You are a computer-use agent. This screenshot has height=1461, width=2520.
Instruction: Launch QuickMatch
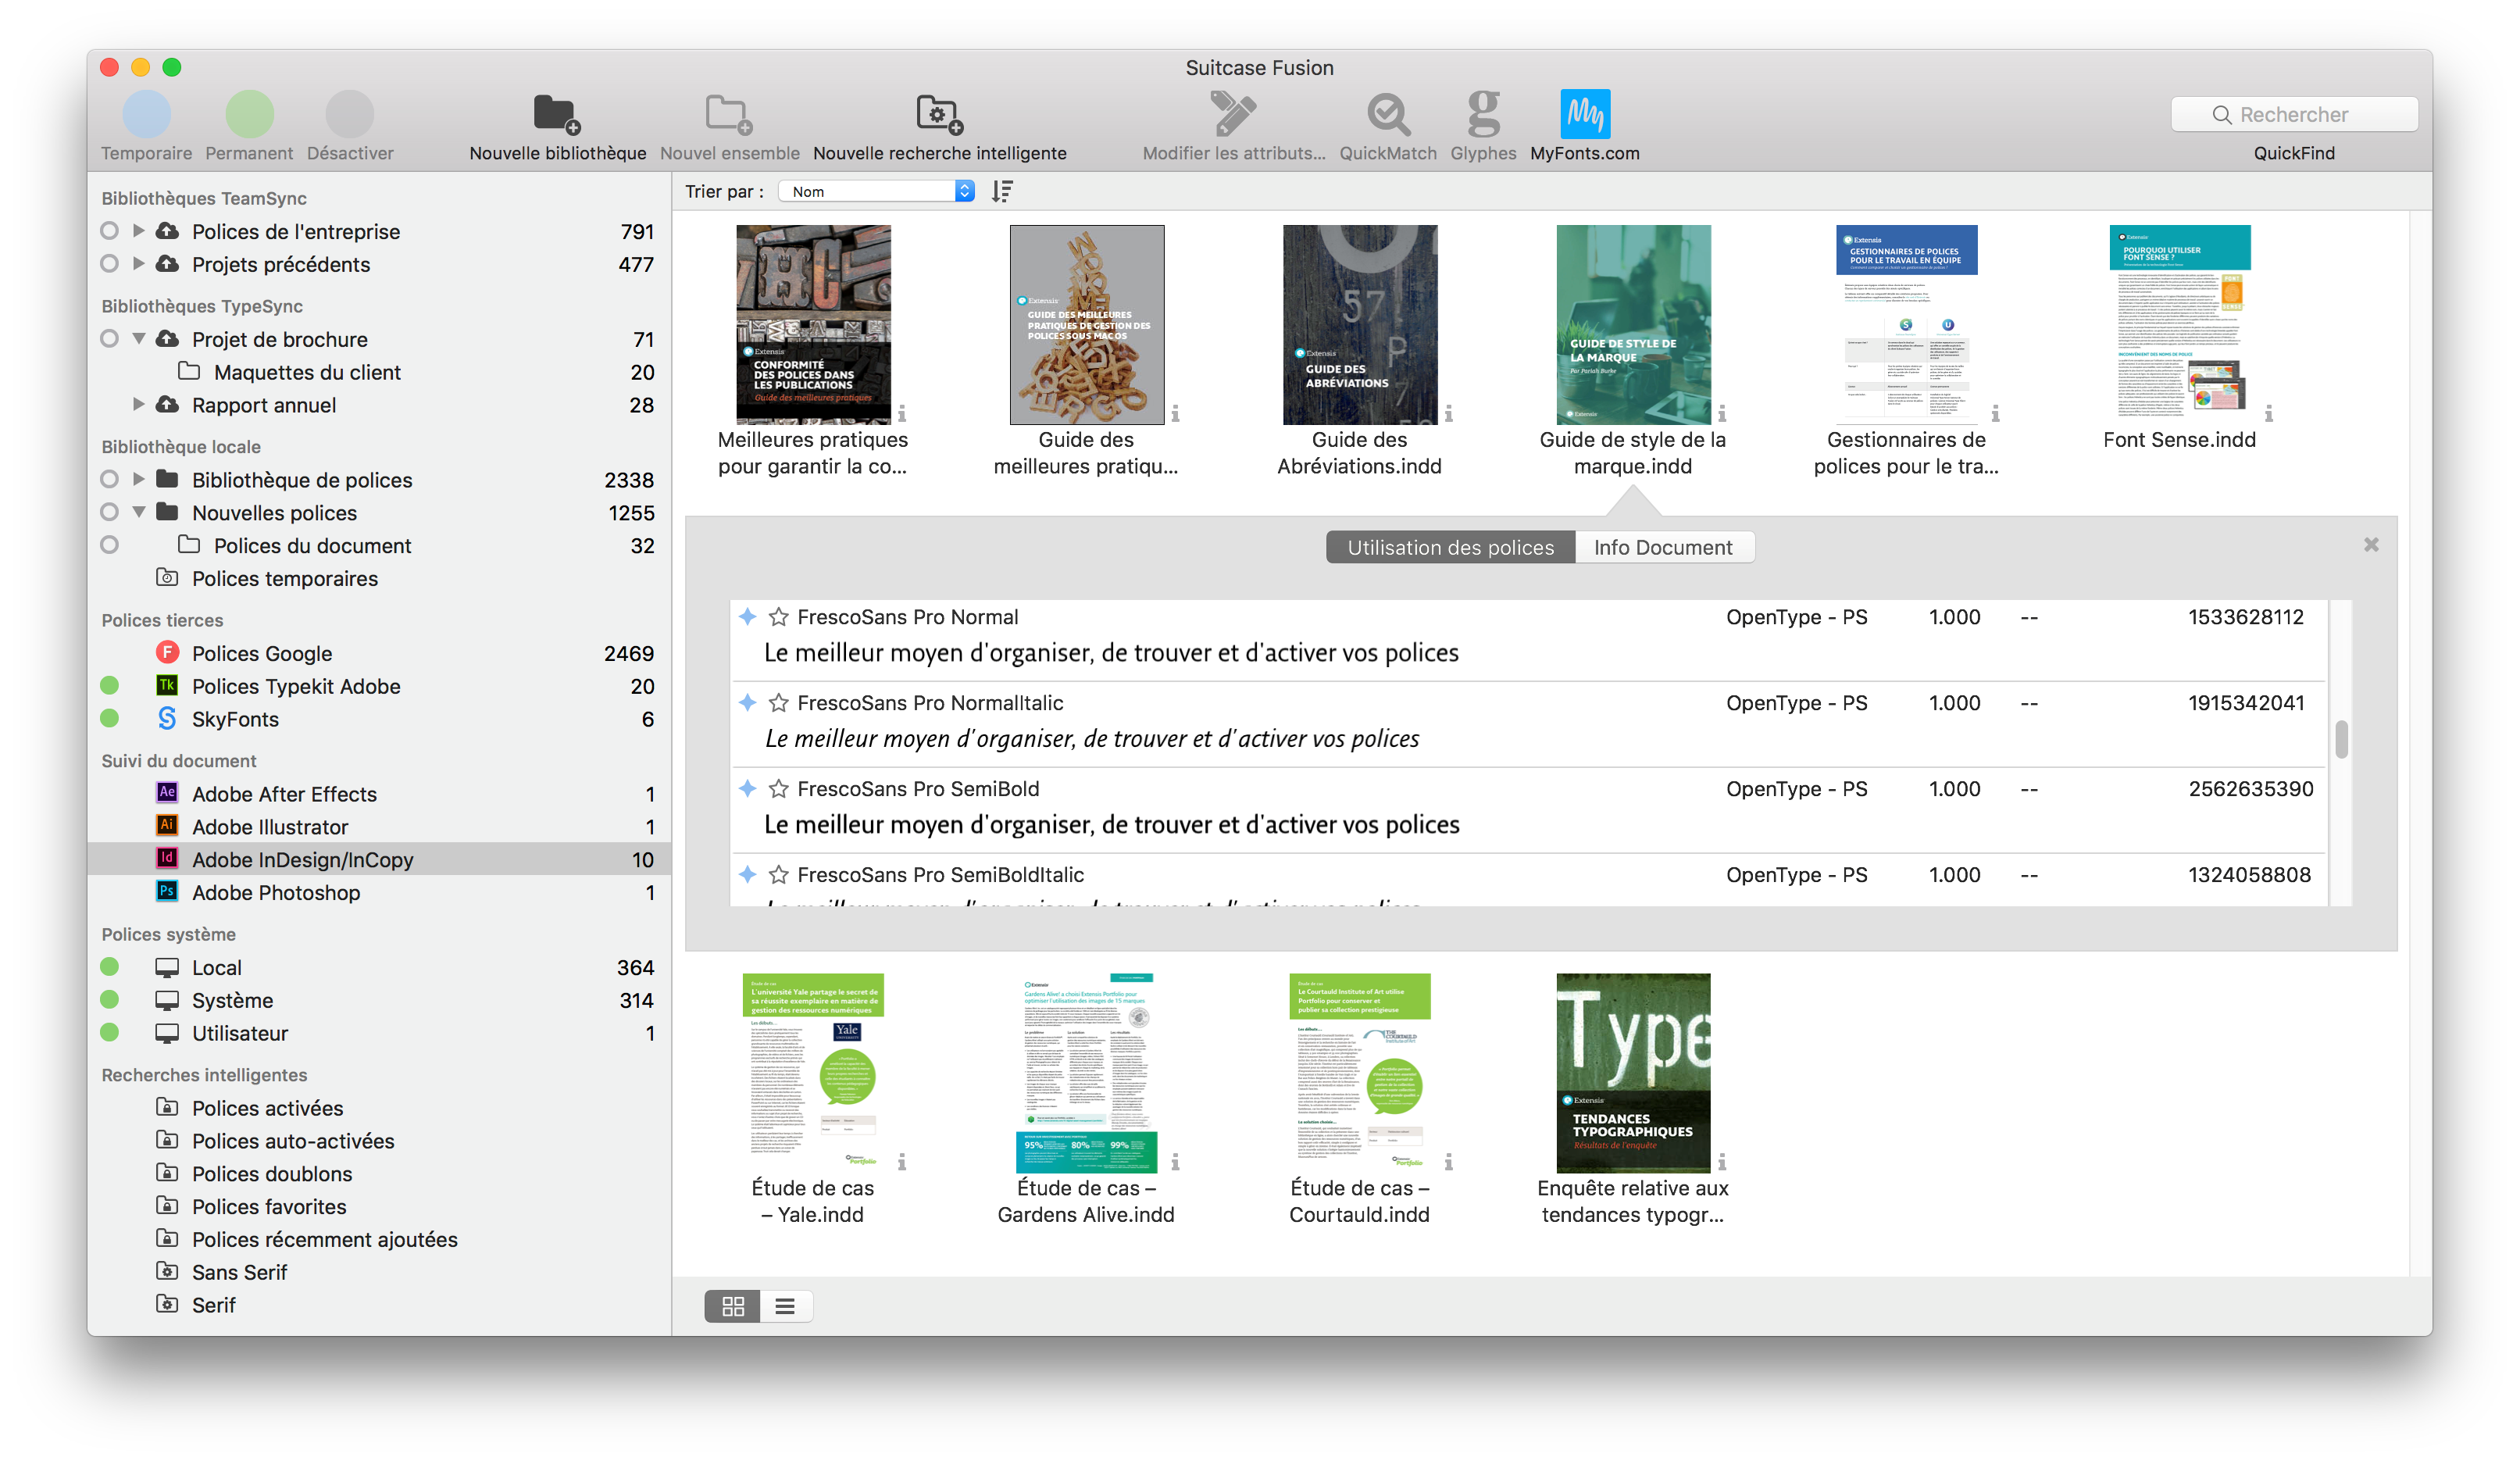(1388, 113)
